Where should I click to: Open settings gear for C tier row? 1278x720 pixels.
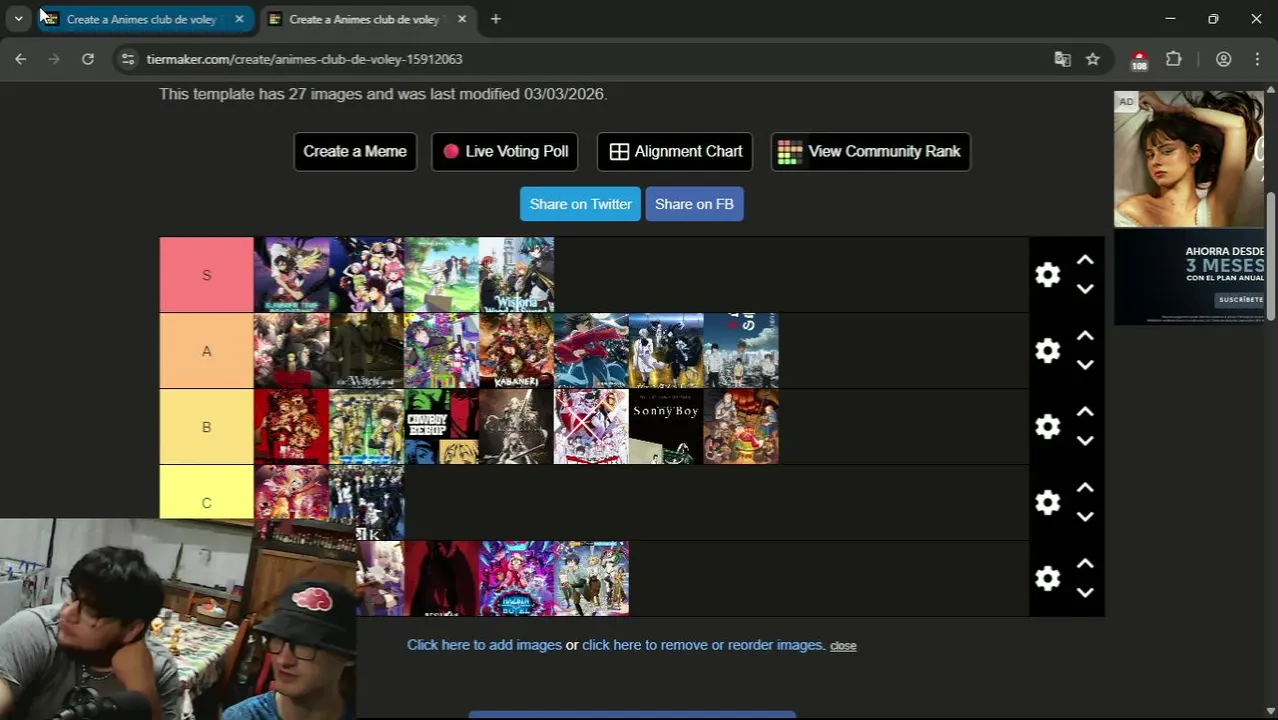coord(1047,502)
